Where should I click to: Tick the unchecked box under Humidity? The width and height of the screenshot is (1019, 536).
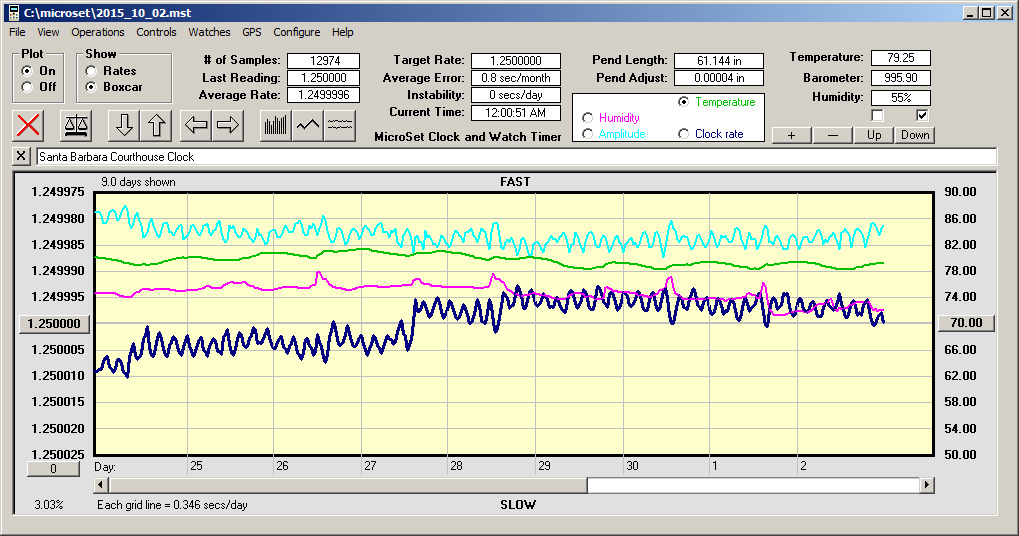pos(877,115)
